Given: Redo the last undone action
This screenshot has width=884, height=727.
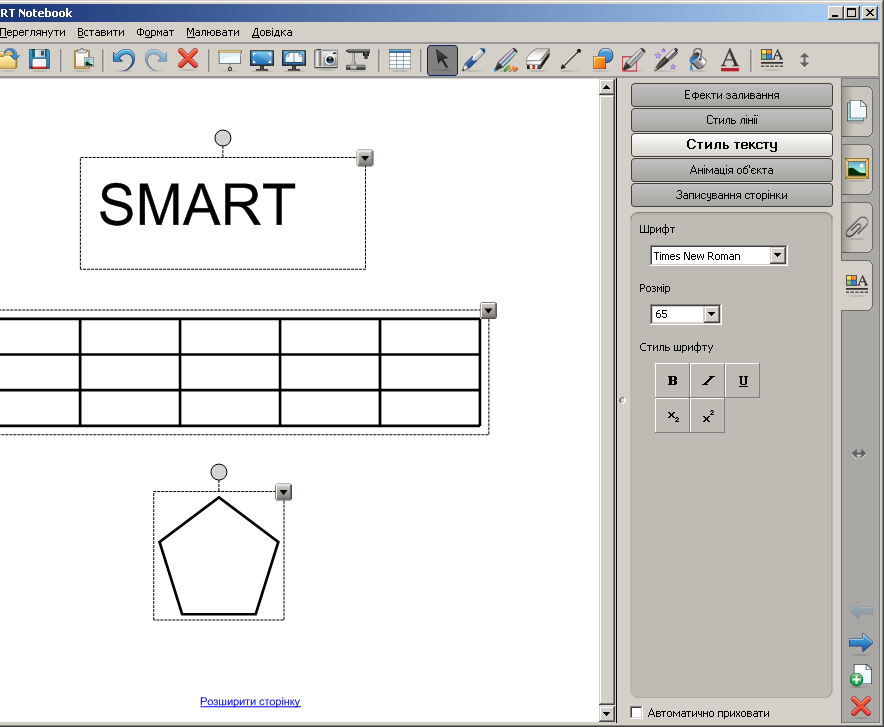Looking at the screenshot, I should point(156,59).
